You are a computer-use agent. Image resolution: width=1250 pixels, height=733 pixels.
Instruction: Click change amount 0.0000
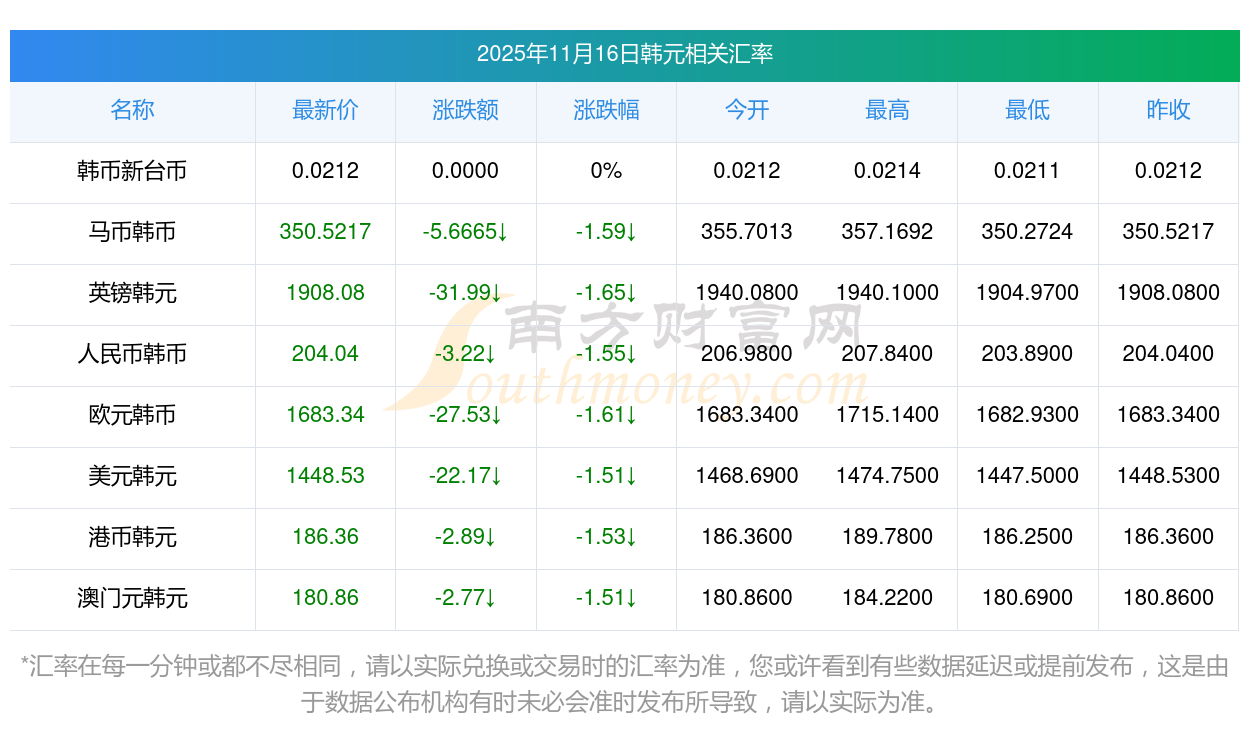coord(466,171)
